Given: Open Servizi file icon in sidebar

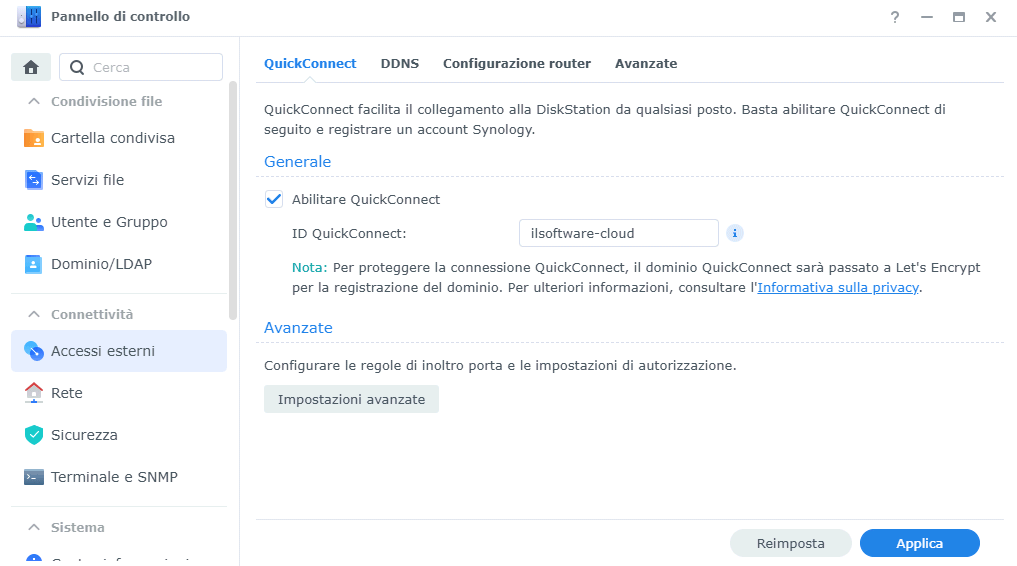Looking at the screenshot, I should (34, 180).
